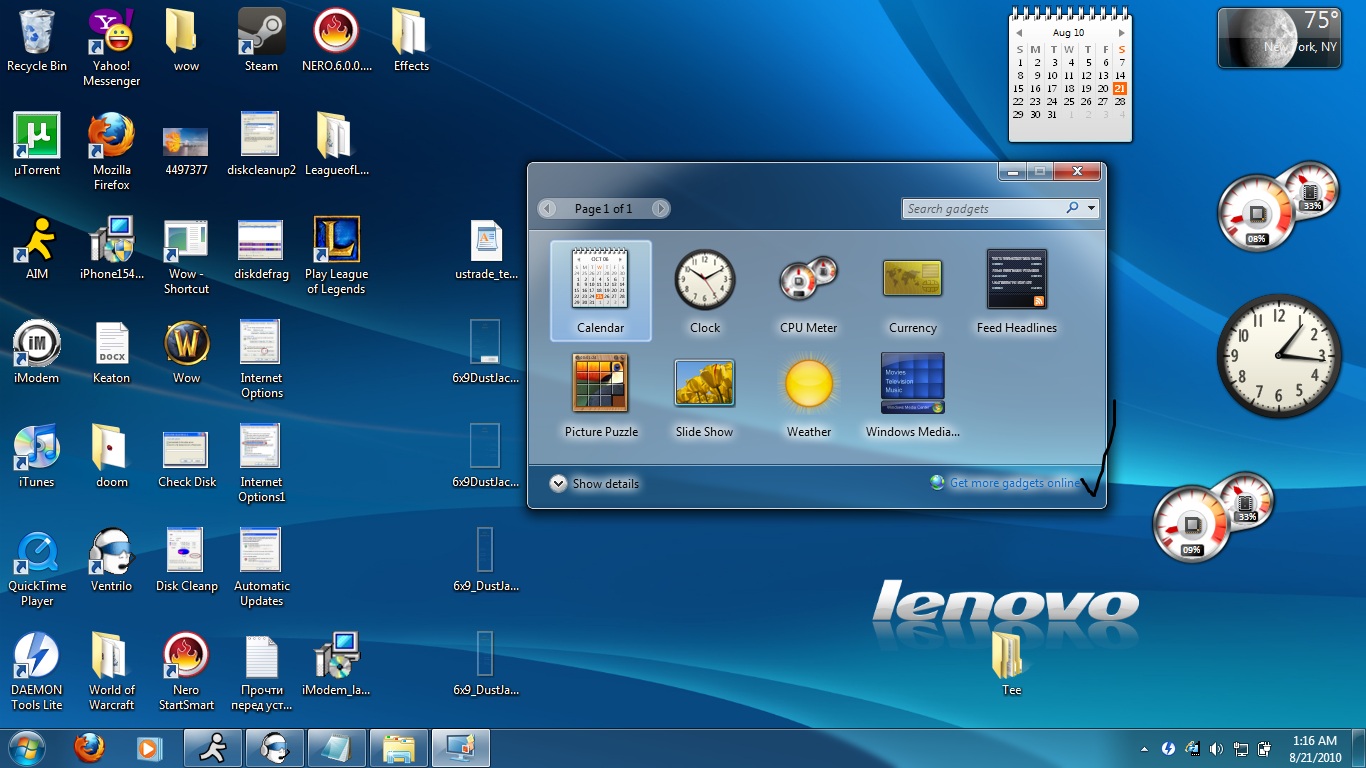Viewport: 1366px width, 768px height.
Task: Select the Check Disk desktop icon
Action: click(x=186, y=457)
